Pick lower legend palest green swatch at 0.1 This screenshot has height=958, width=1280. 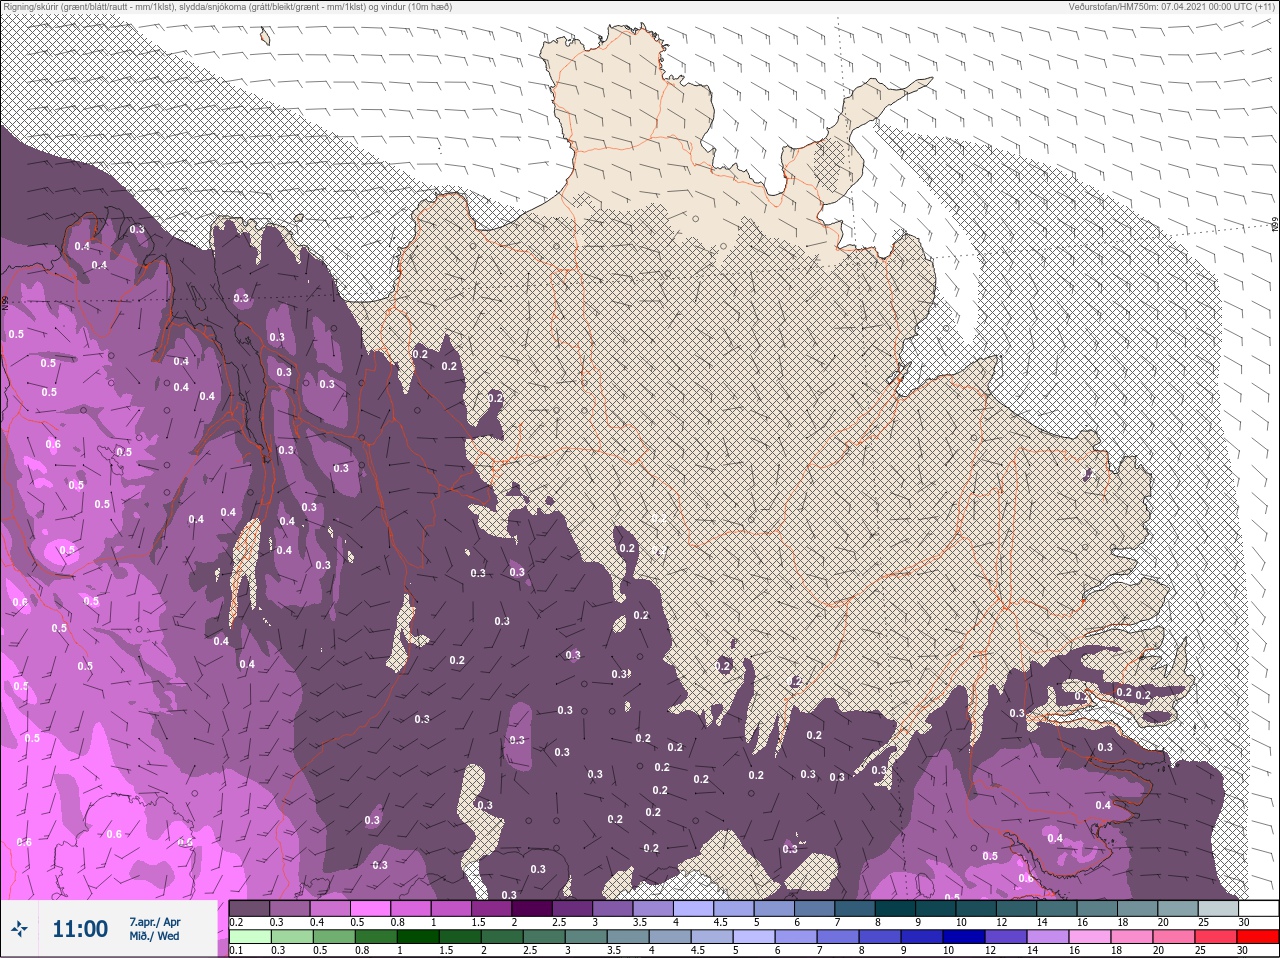(x=250, y=937)
